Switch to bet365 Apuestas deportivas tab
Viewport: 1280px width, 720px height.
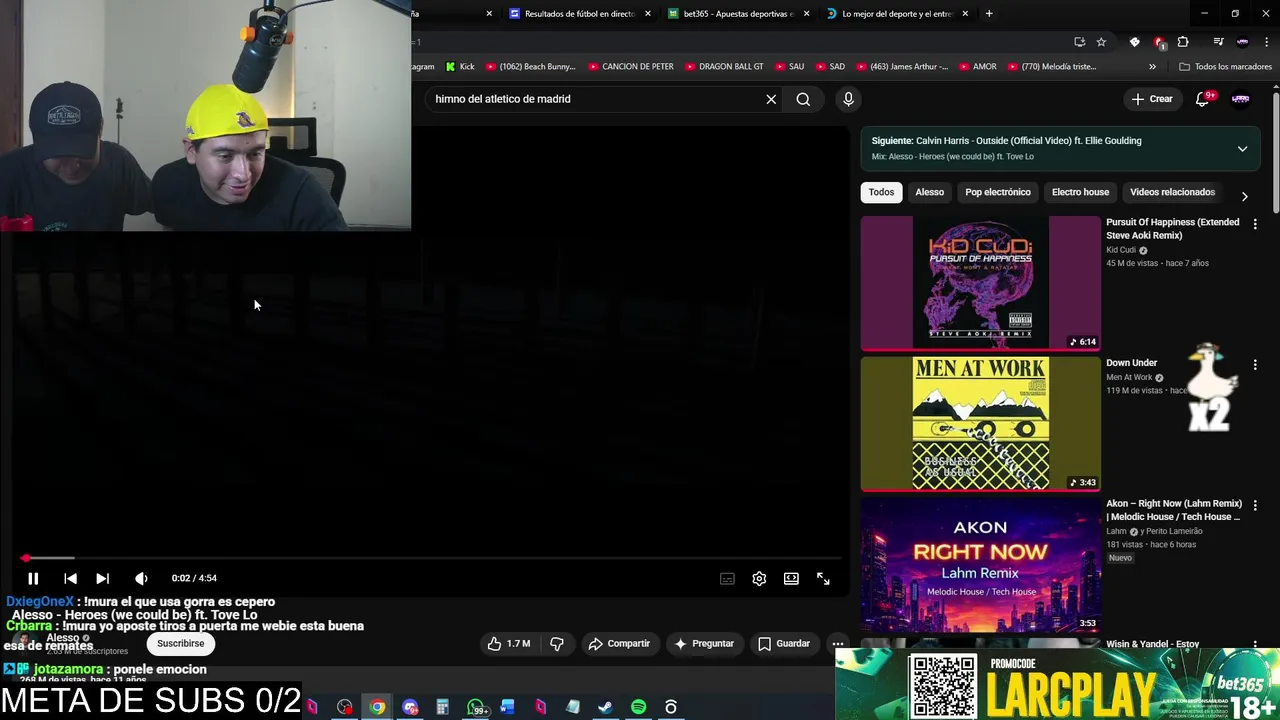click(x=738, y=14)
